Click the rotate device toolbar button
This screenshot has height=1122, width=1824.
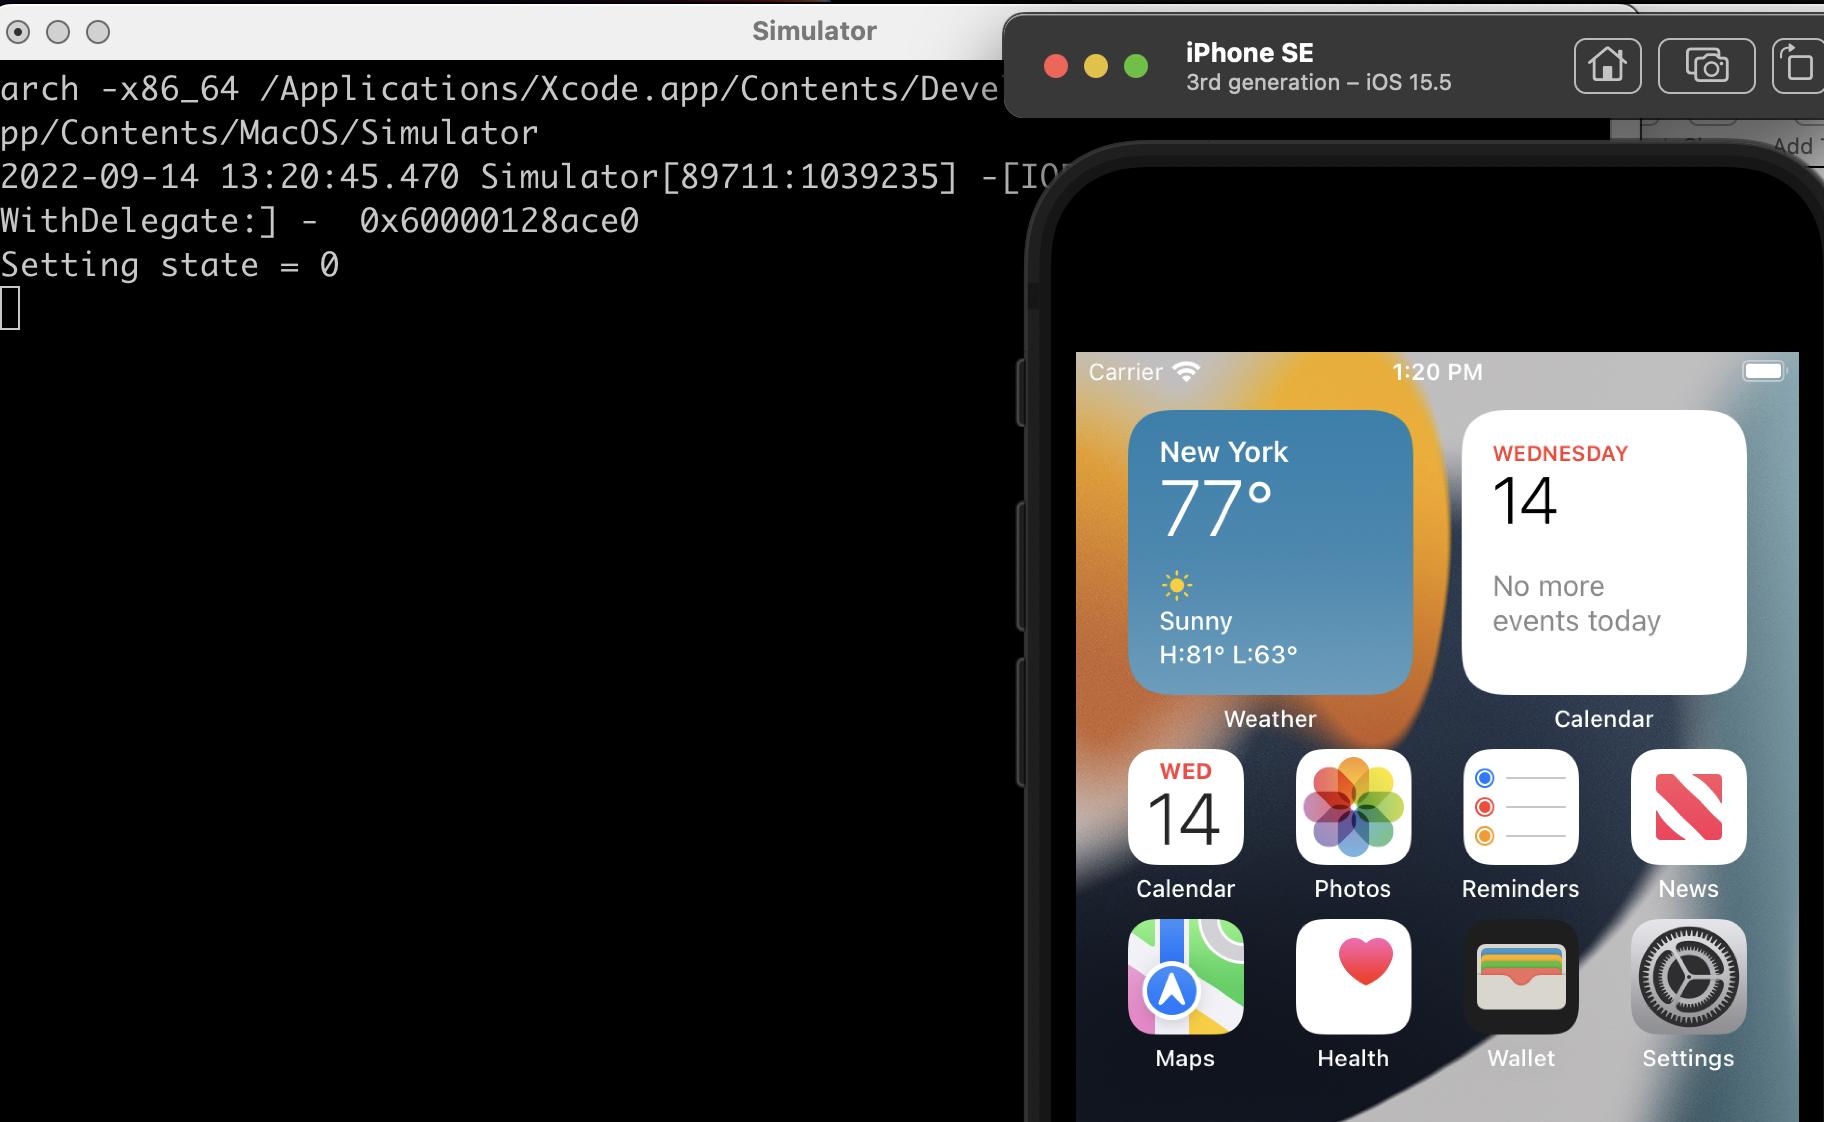pyautogui.click(x=1799, y=66)
